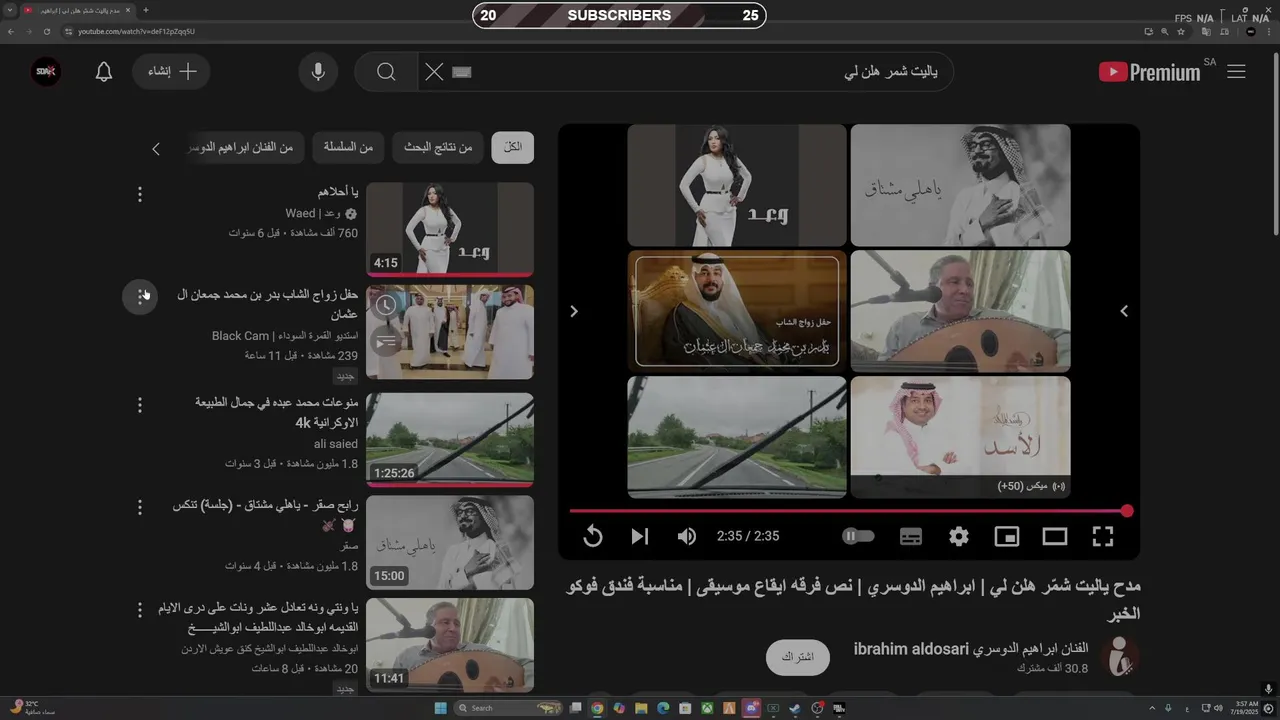
Task: Select 'من السلسلة' filter chip
Action: click(348, 147)
